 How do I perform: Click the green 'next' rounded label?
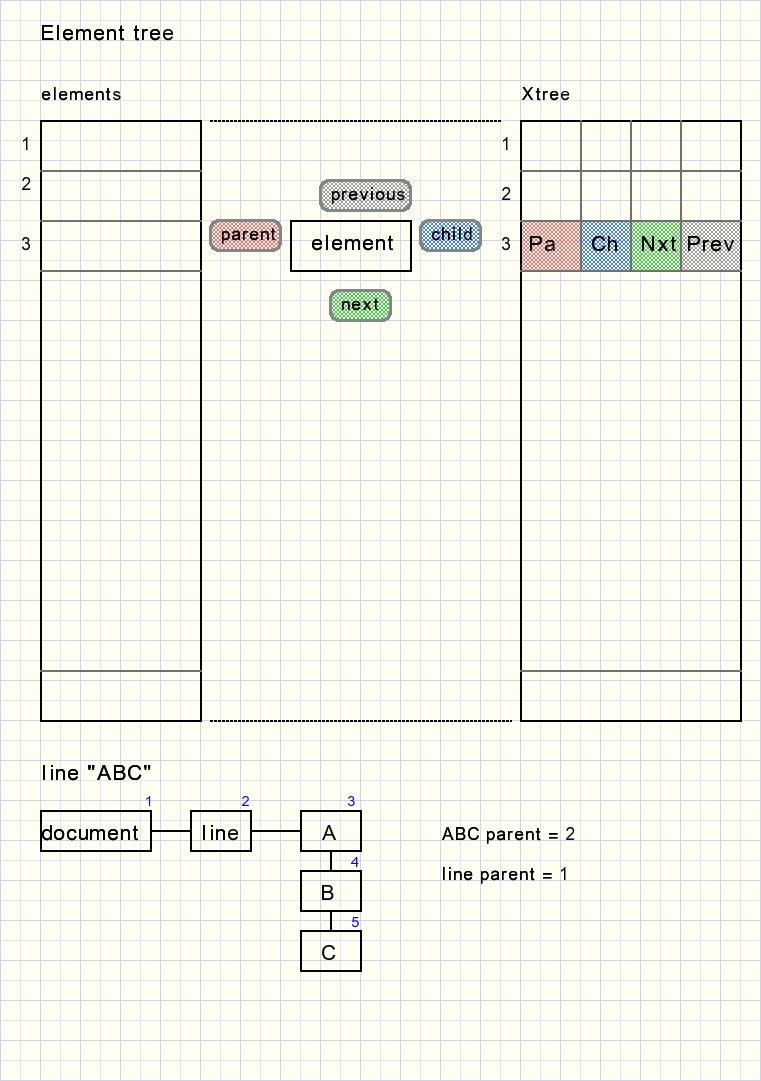[x=360, y=305]
